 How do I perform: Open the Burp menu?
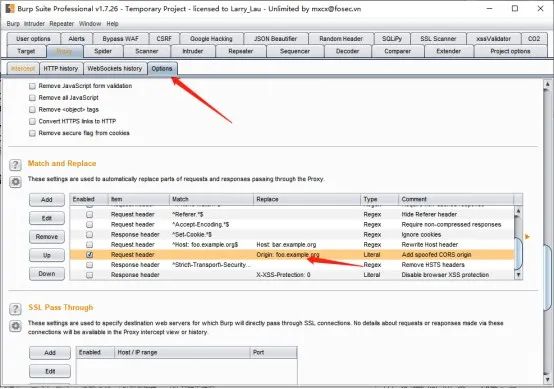[13, 24]
